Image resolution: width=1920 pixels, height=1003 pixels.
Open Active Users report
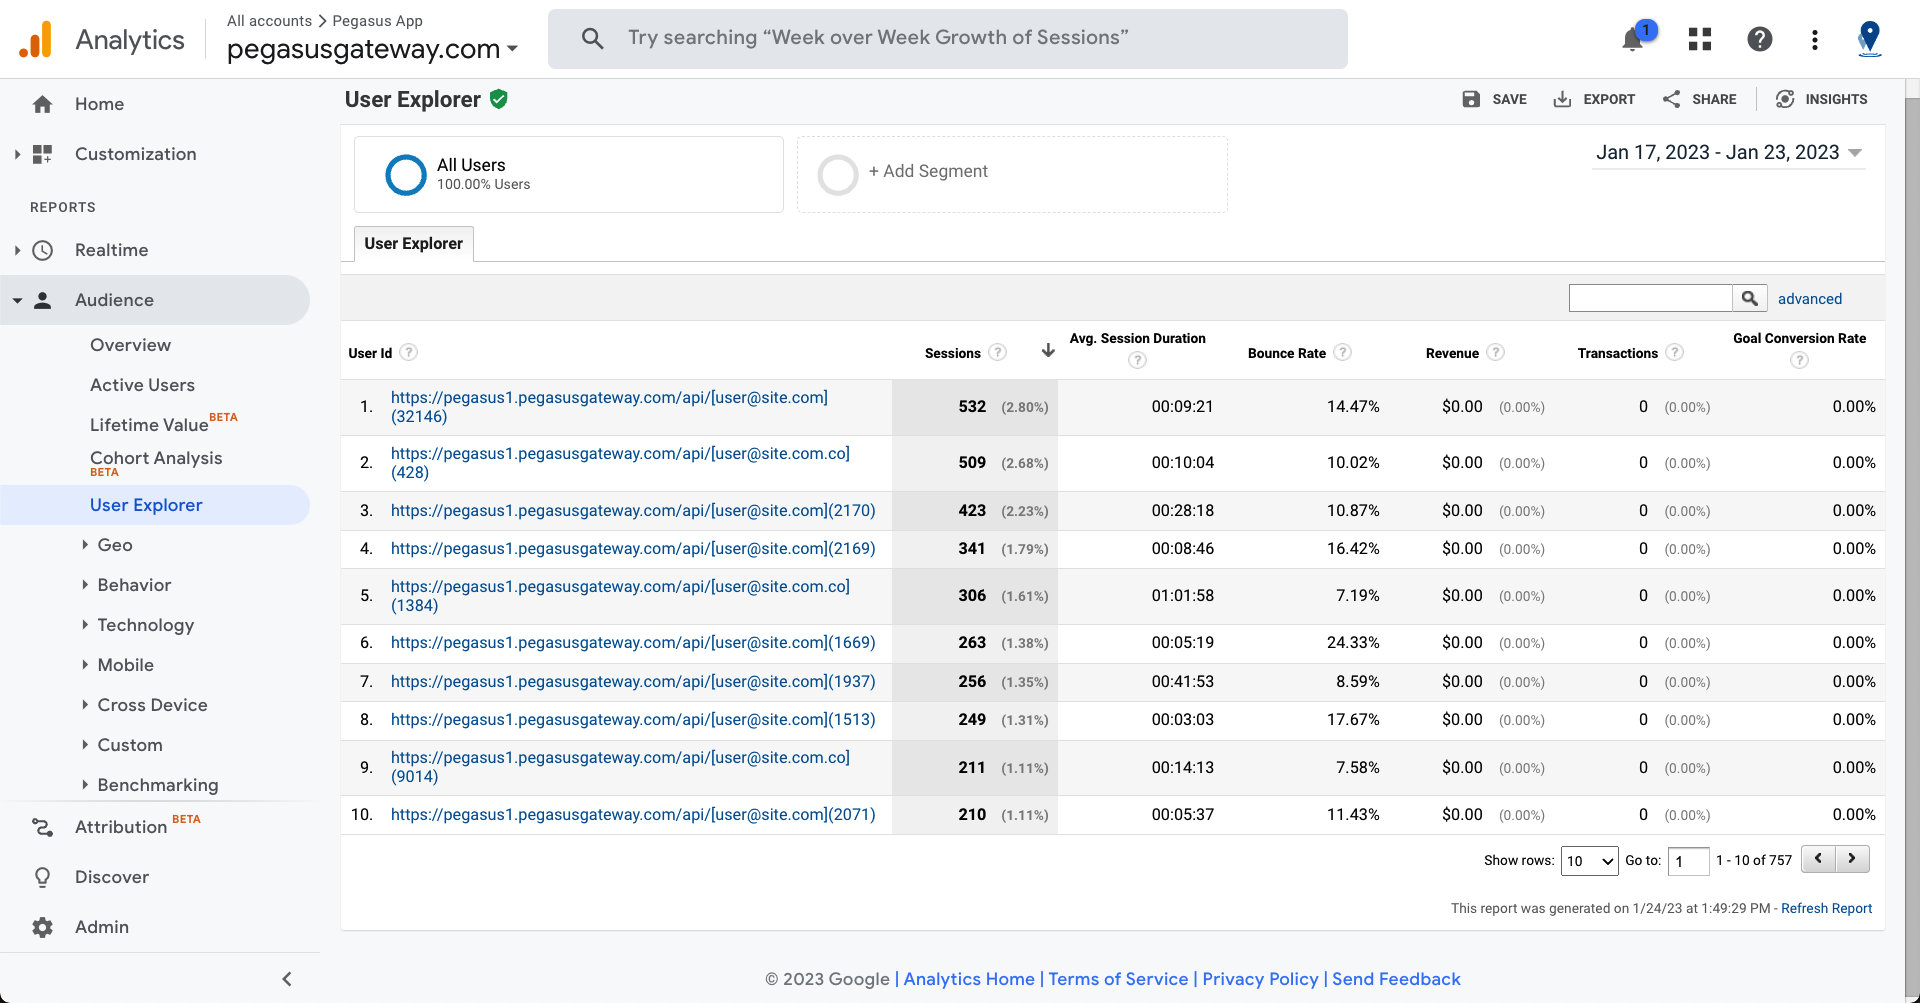point(142,385)
